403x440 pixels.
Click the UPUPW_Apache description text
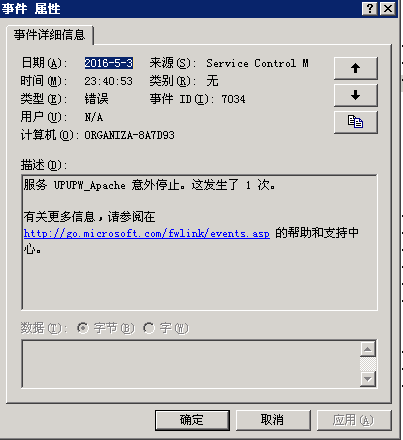point(90,185)
